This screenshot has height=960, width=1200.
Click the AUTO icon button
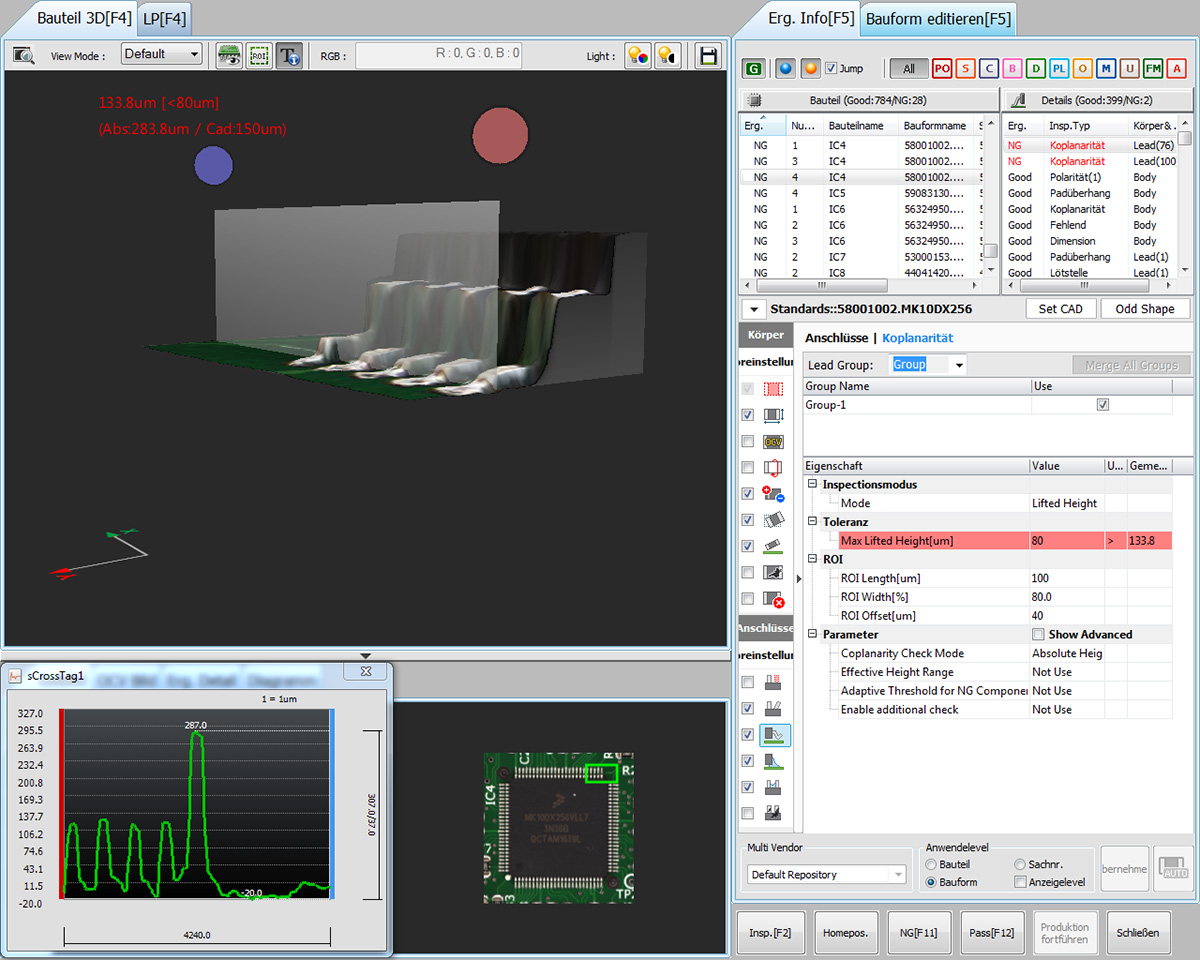pyautogui.click(x=1173, y=869)
